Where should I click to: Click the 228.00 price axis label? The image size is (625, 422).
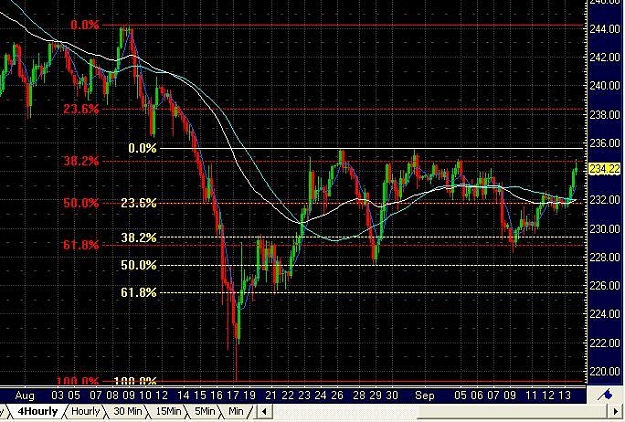pos(605,257)
